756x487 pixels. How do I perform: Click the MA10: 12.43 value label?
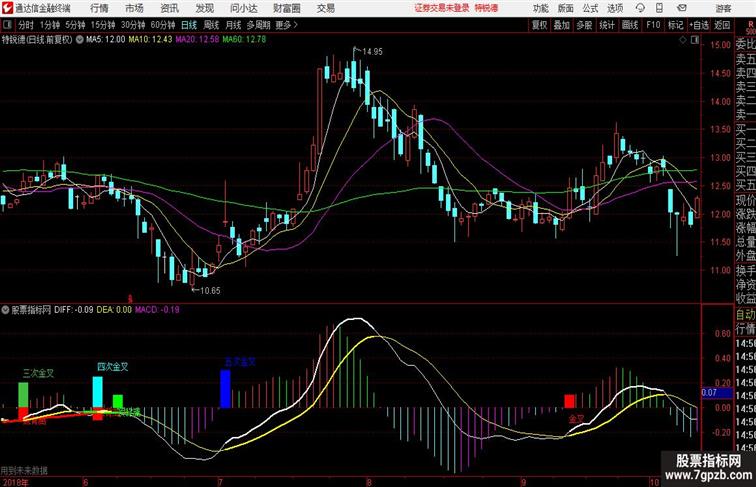pyautogui.click(x=150, y=40)
